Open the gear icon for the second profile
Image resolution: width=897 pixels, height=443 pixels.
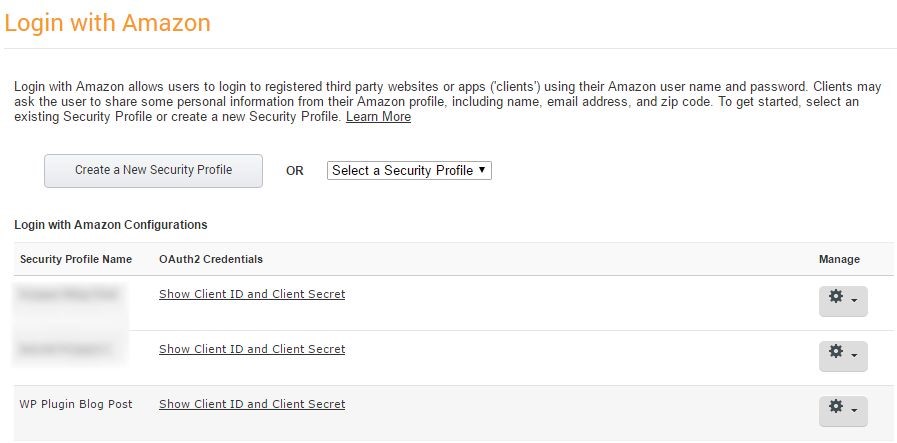point(836,352)
